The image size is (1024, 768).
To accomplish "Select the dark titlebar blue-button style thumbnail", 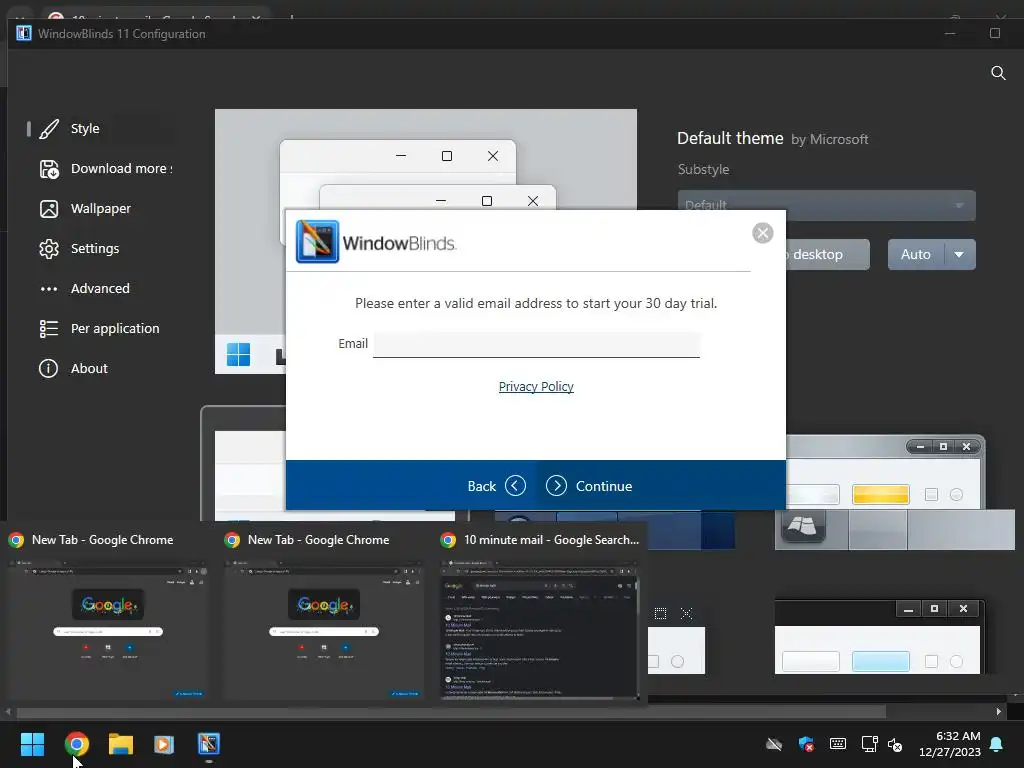I will point(878,637).
